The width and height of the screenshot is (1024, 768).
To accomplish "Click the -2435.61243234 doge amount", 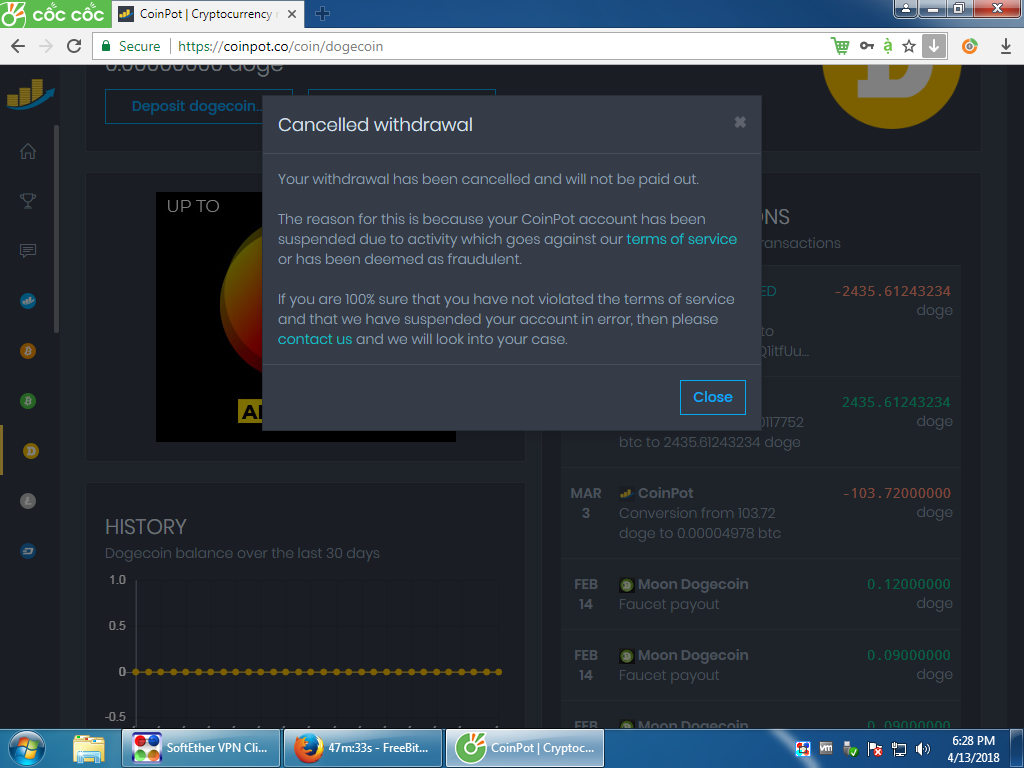I will [x=892, y=291].
